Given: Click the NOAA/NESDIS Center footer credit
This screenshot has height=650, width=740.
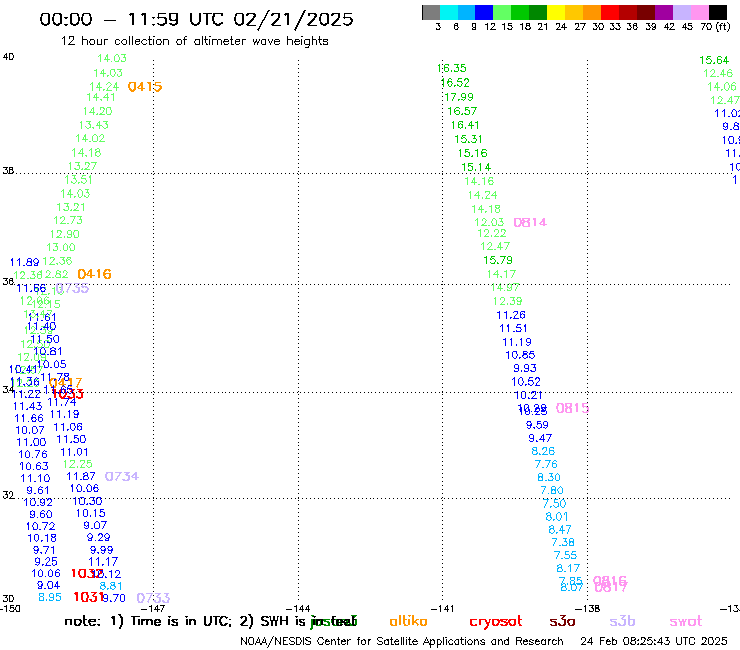Looking at the screenshot, I should pyautogui.click(x=402, y=641).
